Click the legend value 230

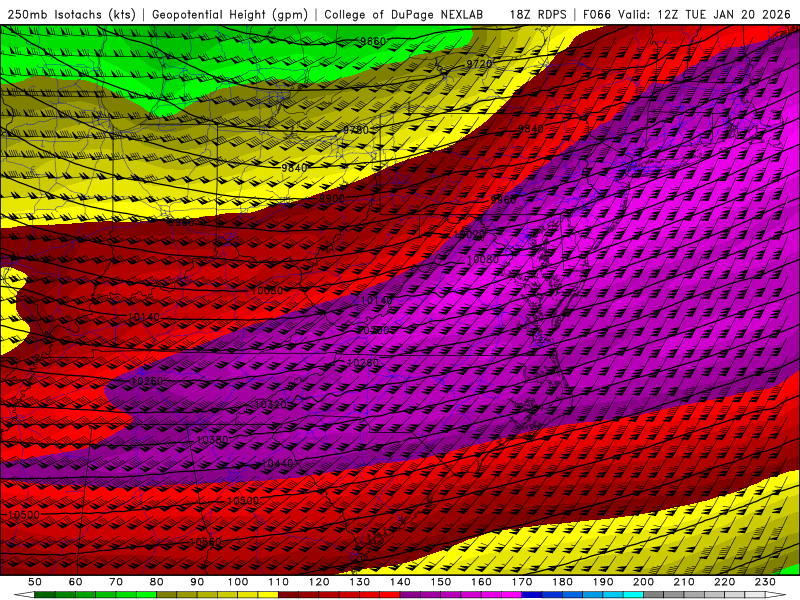coord(766,582)
